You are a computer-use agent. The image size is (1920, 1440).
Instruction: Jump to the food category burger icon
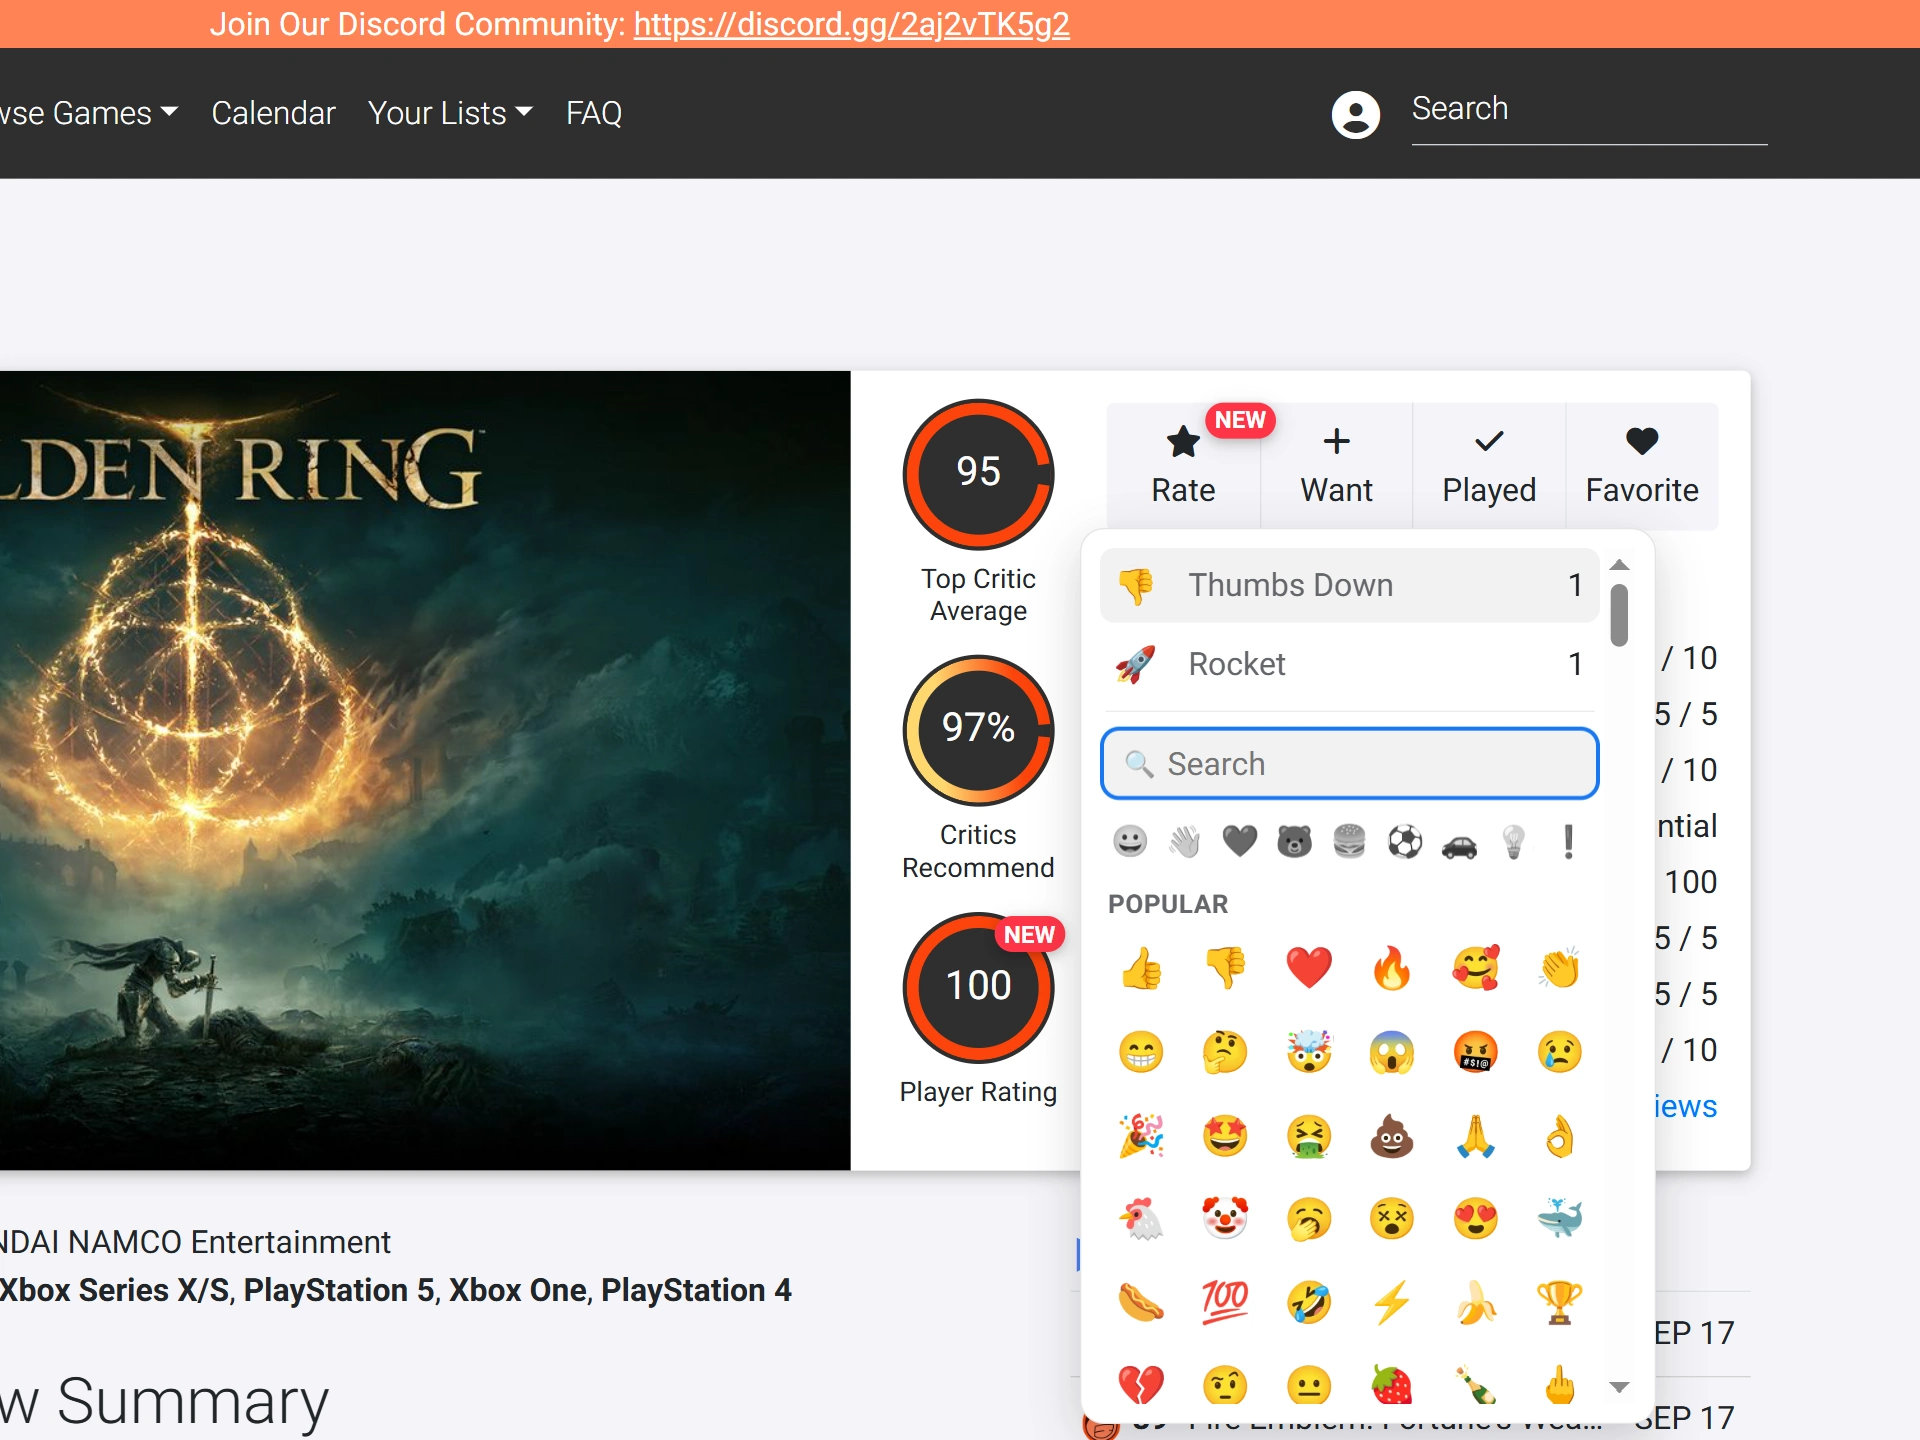[x=1349, y=842]
